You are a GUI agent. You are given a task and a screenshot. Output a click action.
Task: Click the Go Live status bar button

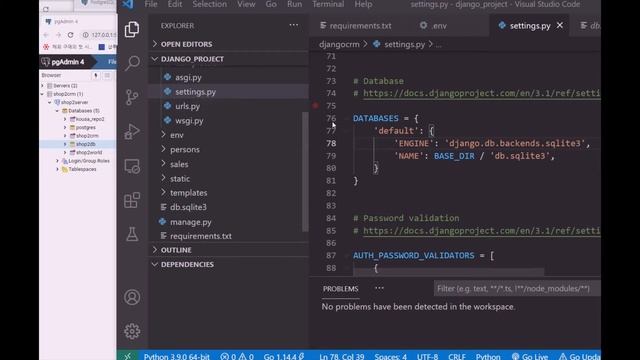[530, 356]
